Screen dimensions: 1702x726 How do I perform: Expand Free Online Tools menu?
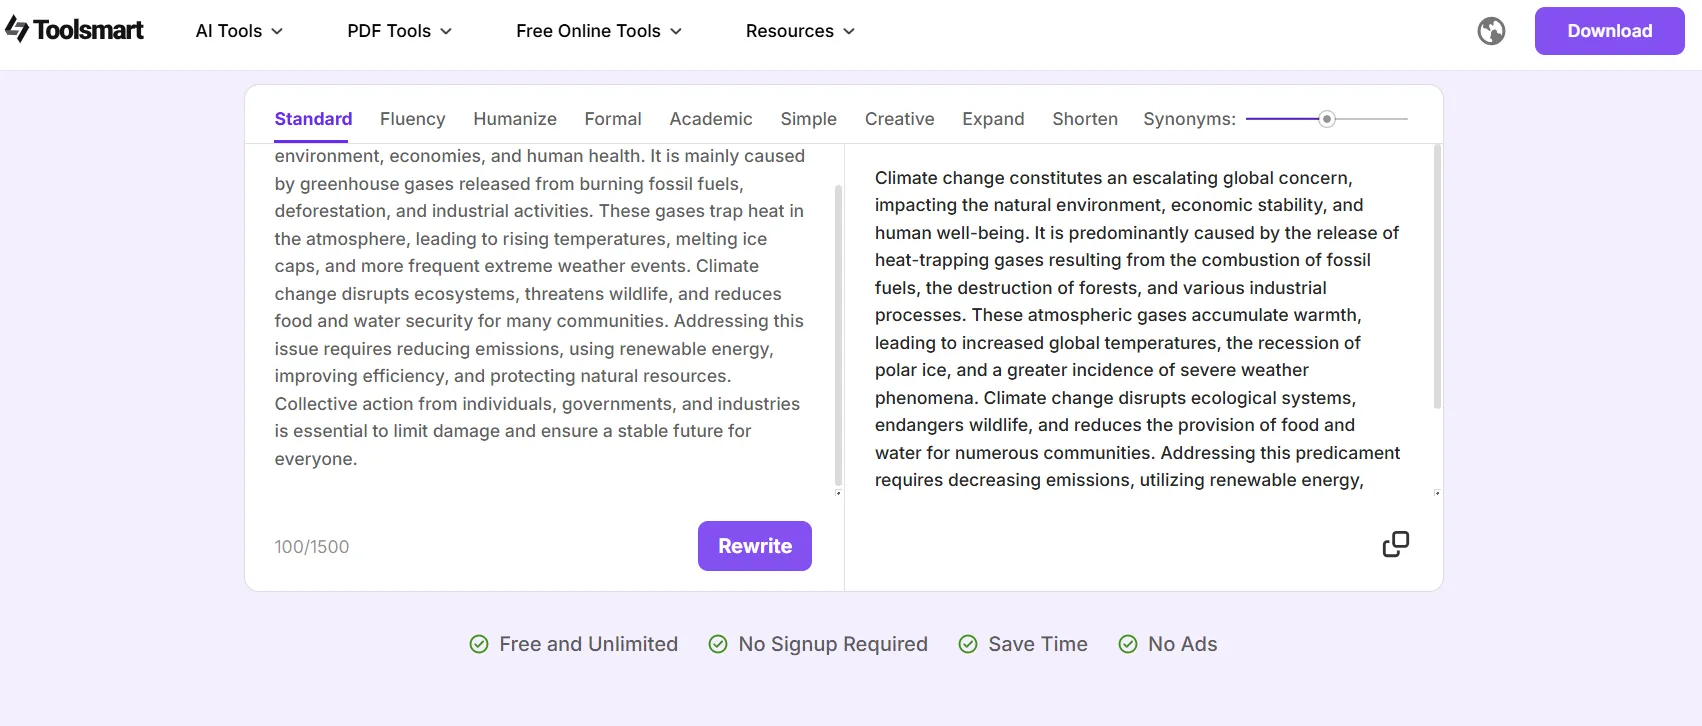coord(599,31)
